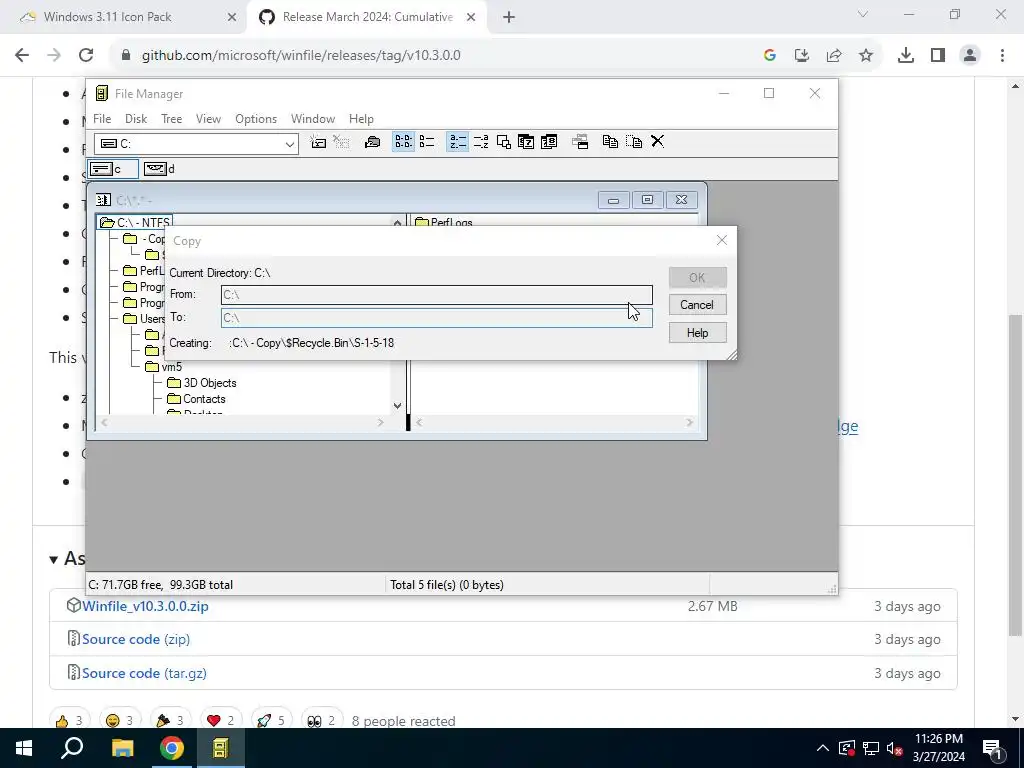This screenshot has width=1024, height=768.
Task: Open taskbar search magnifier
Action: [x=72, y=748]
